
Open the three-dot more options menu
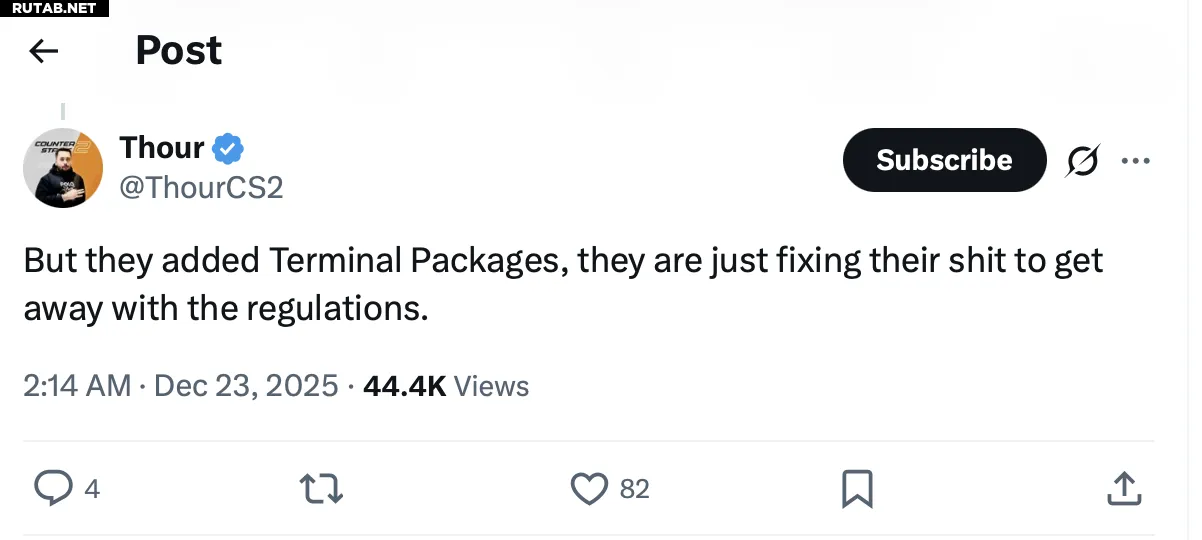(1135, 160)
